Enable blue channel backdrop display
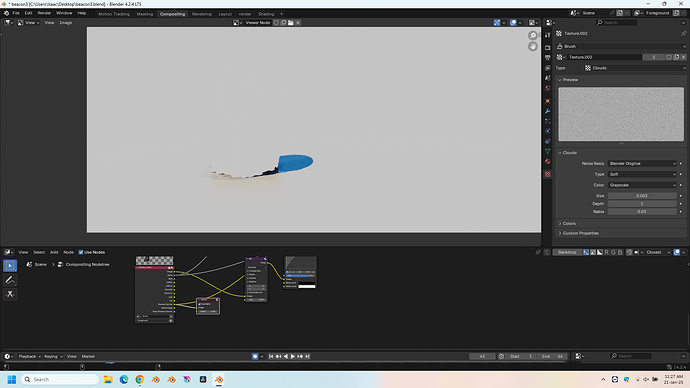The width and height of the screenshot is (690, 388). 620,253
